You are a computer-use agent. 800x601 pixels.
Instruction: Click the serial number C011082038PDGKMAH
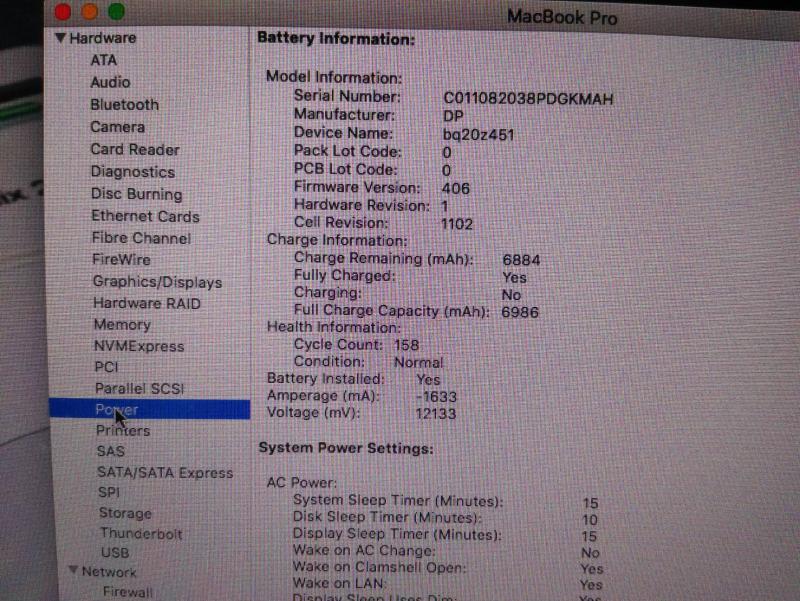pyautogui.click(x=529, y=98)
